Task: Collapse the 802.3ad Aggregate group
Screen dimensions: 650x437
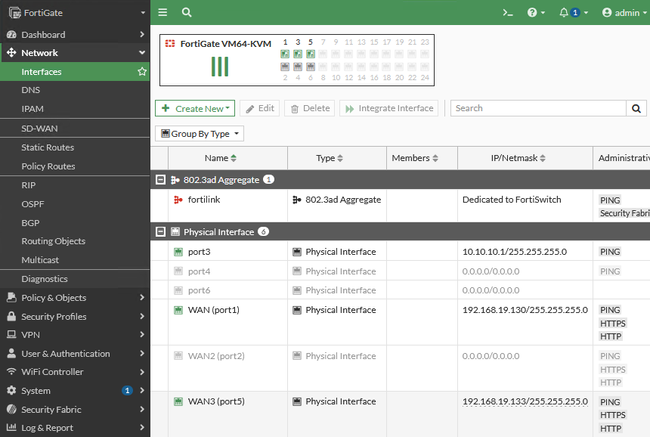Action: coord(161,179)
